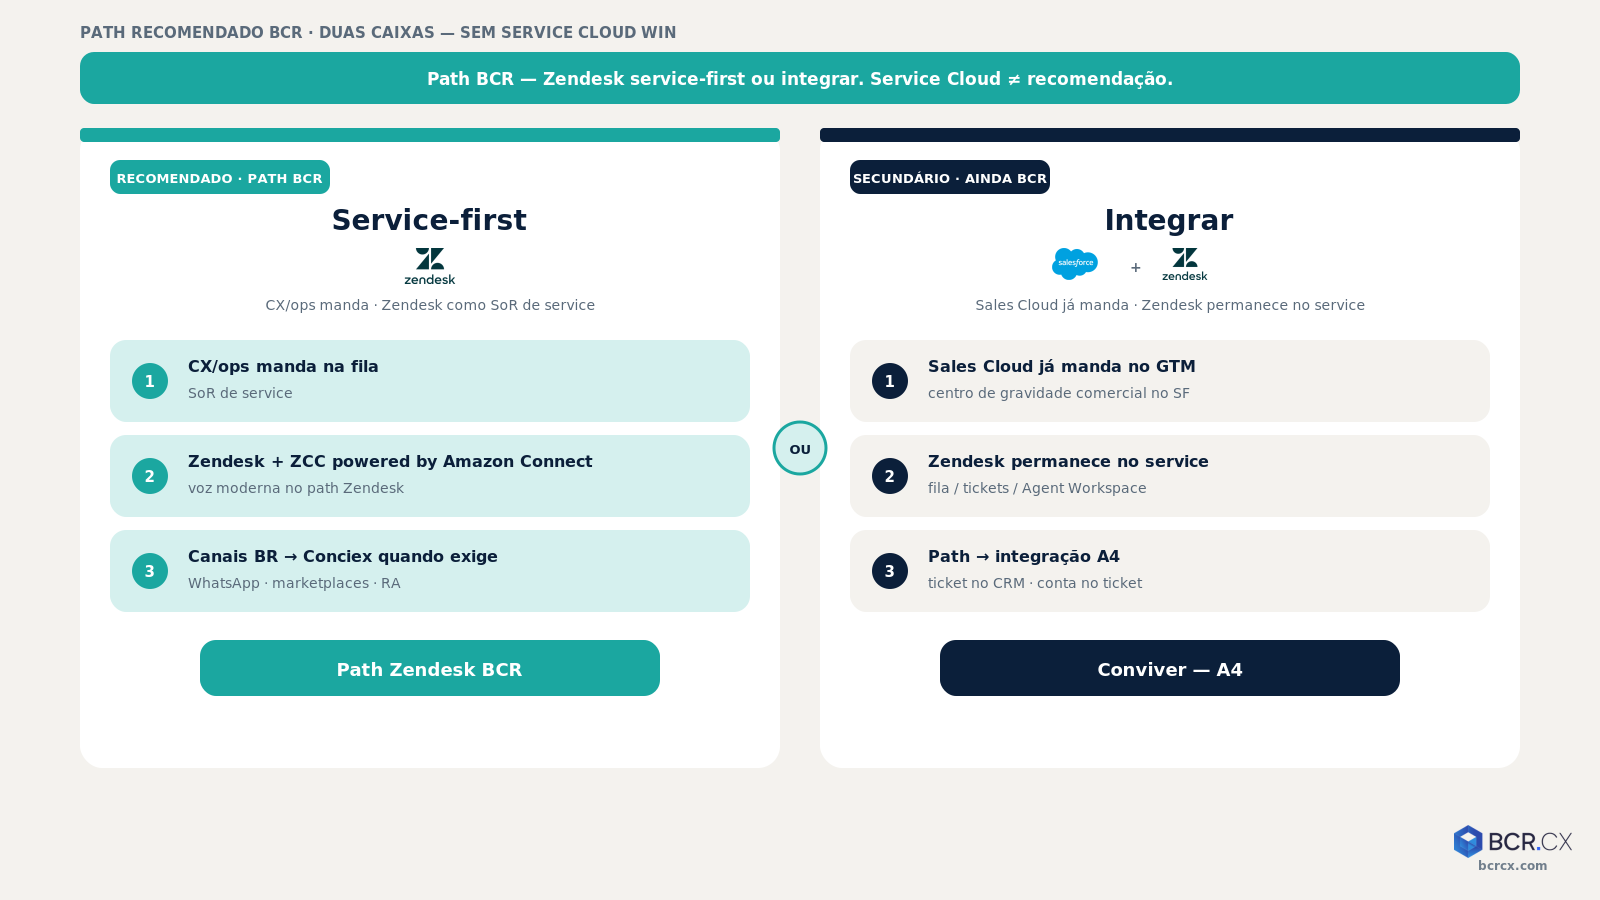Click the Conviver — A4 button

[1170, 668]
